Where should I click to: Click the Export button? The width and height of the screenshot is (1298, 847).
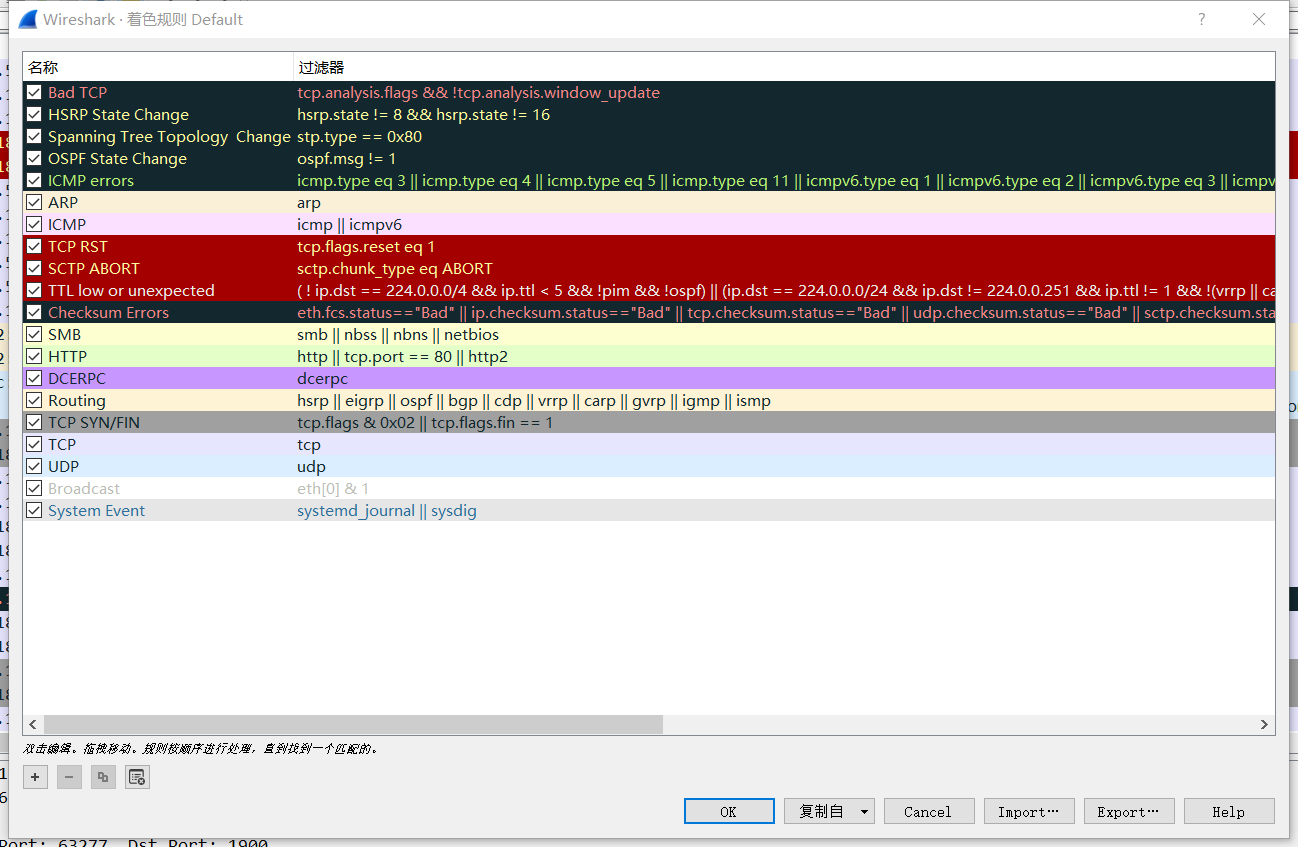pos(1129,811)
